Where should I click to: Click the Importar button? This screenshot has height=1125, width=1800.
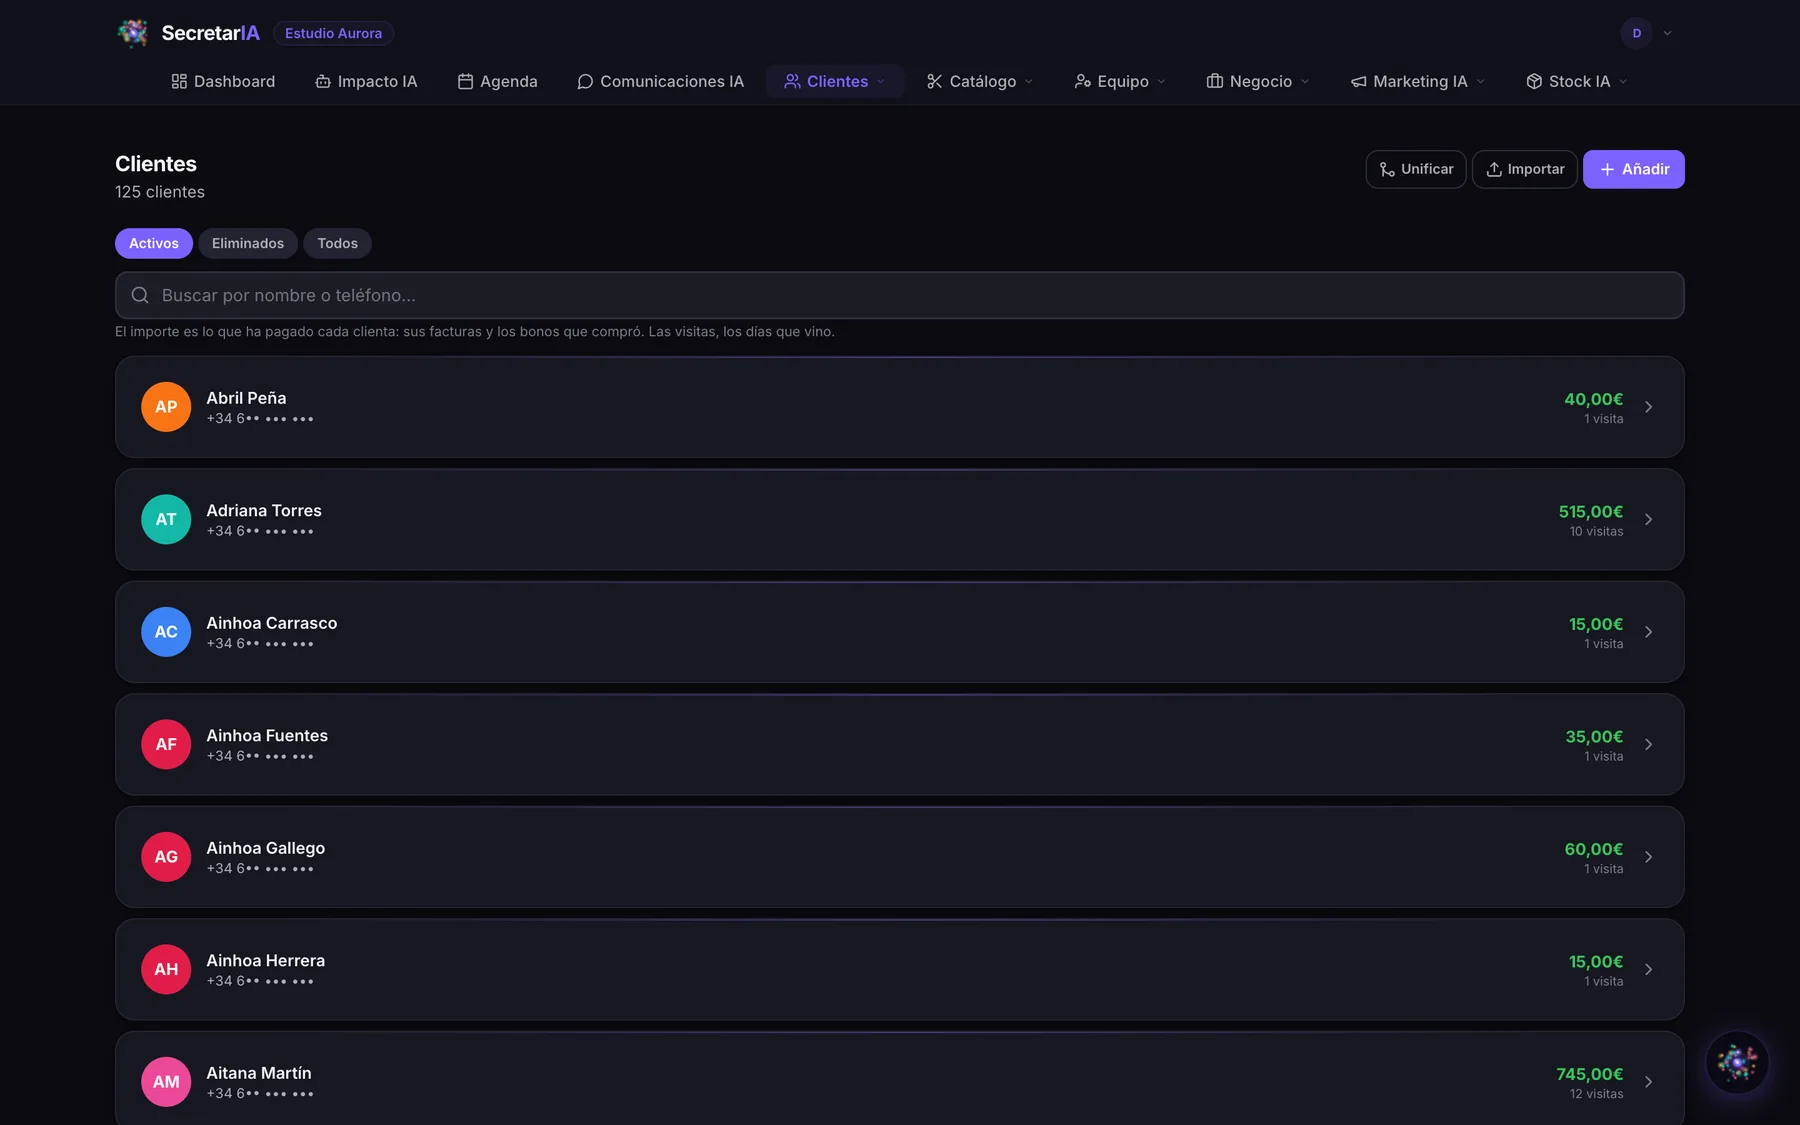coord(1524,169)
